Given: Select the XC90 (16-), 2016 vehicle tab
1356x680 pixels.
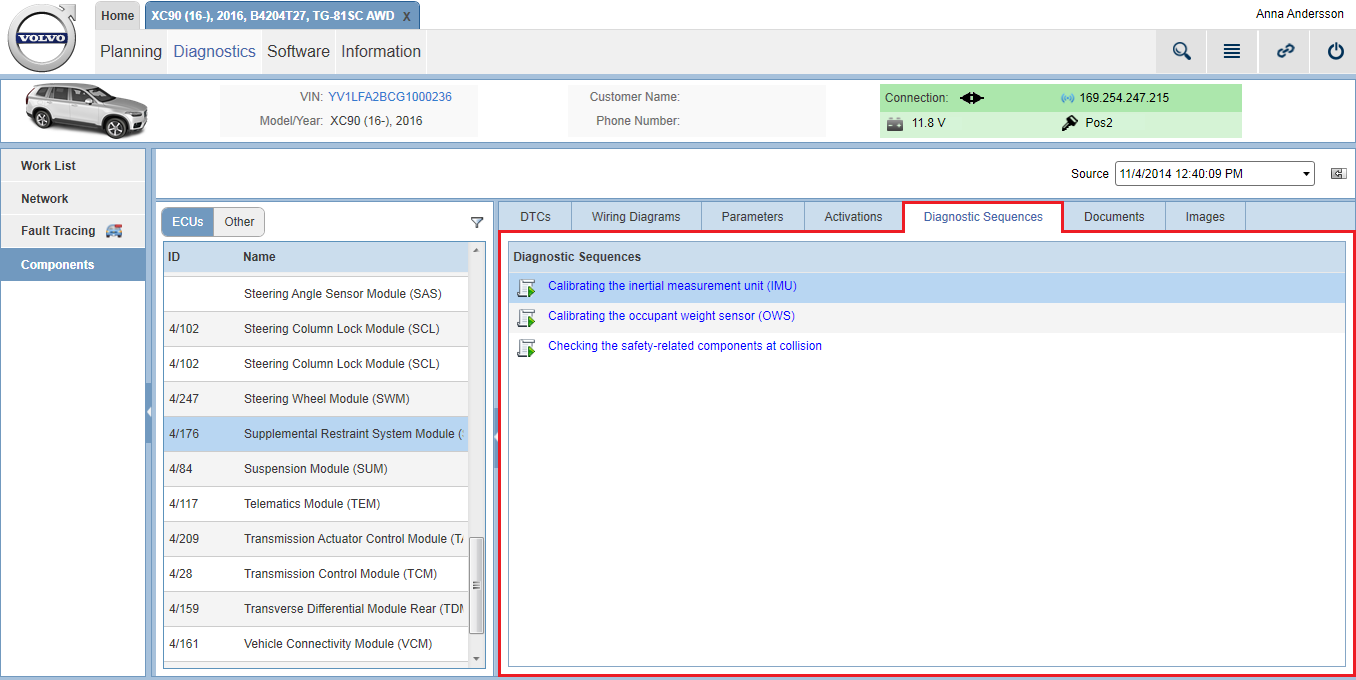Looking at the screenshot, I should coord(272,16).
